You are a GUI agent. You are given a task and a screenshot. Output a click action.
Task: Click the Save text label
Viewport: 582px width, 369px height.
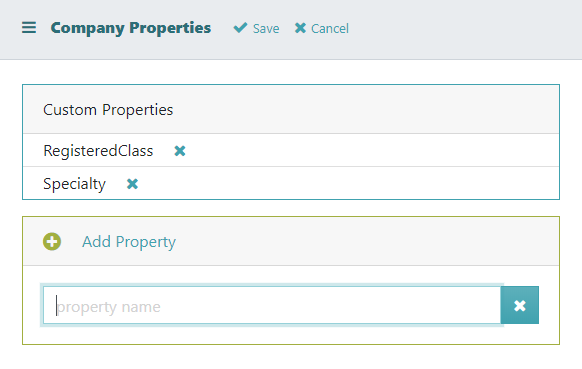pos(266,29)
